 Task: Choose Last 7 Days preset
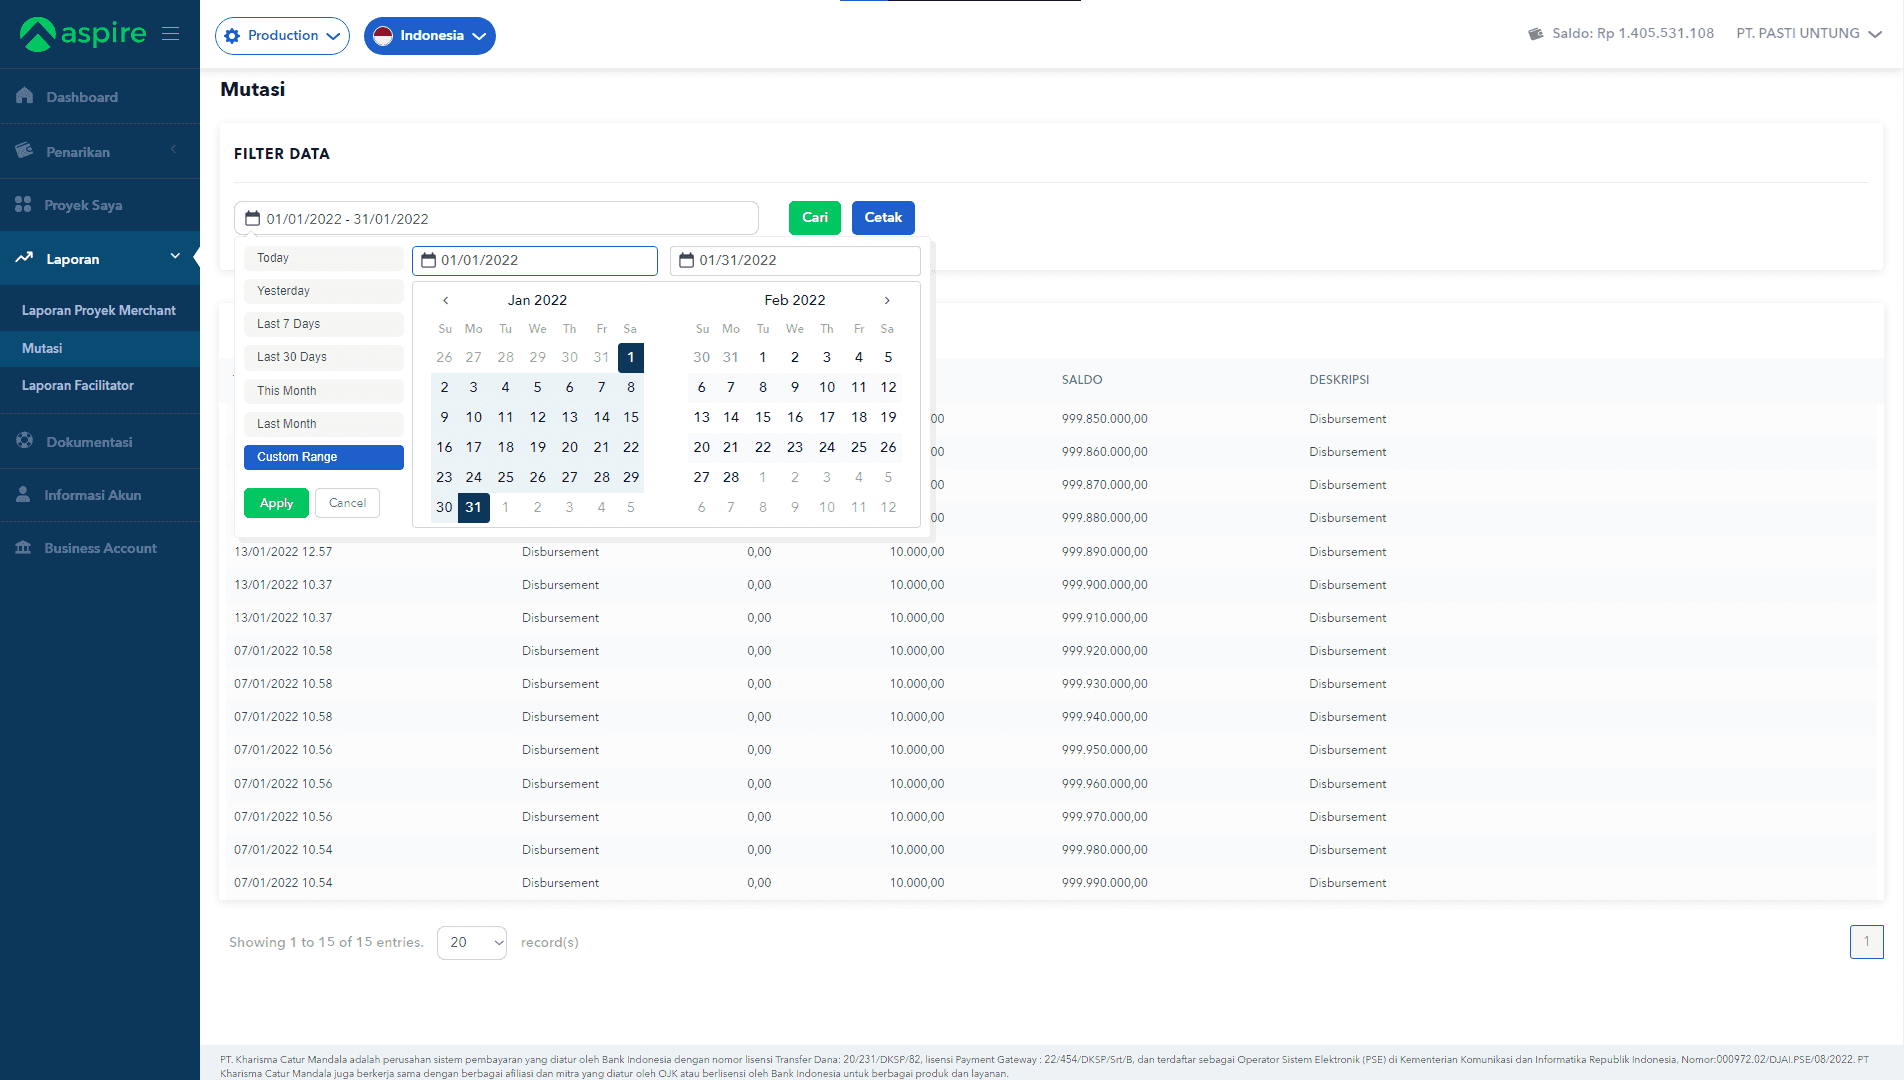click(324, 324)
